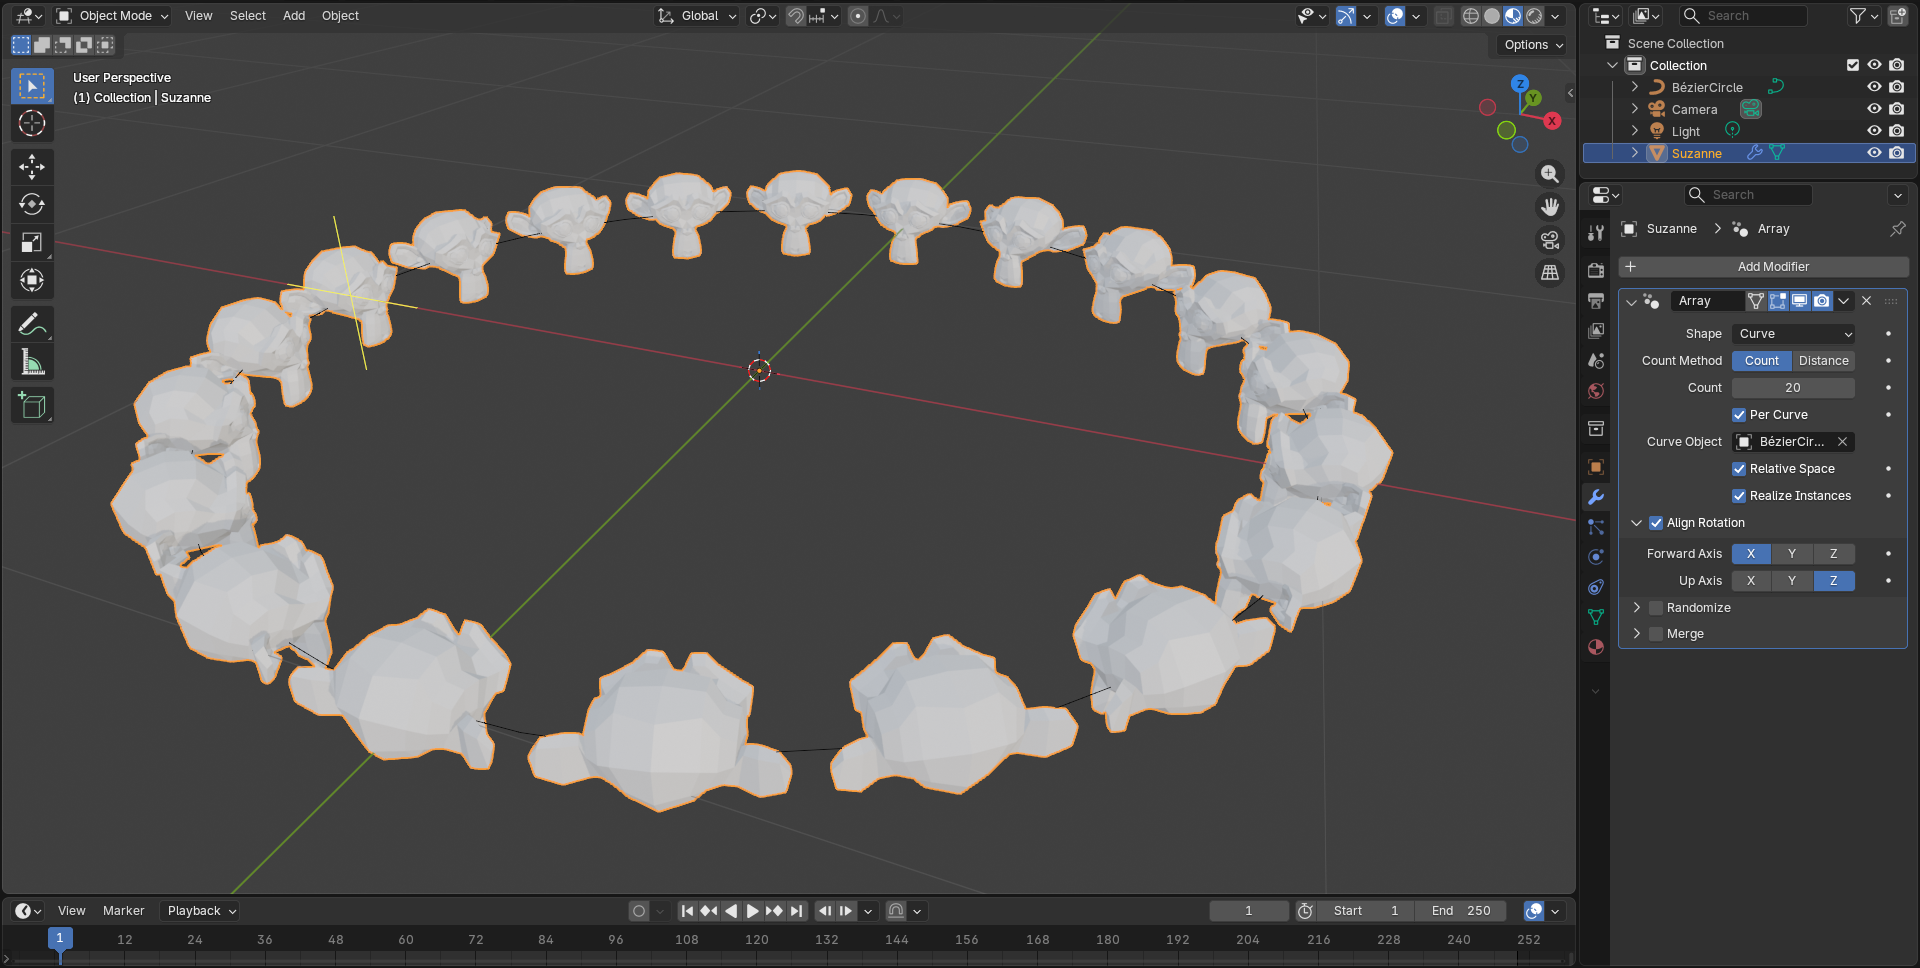This screenshot has height=968, width=1920.
Task: Select the Scale tool
Action: pyautogui.click(x=32, y=242)
